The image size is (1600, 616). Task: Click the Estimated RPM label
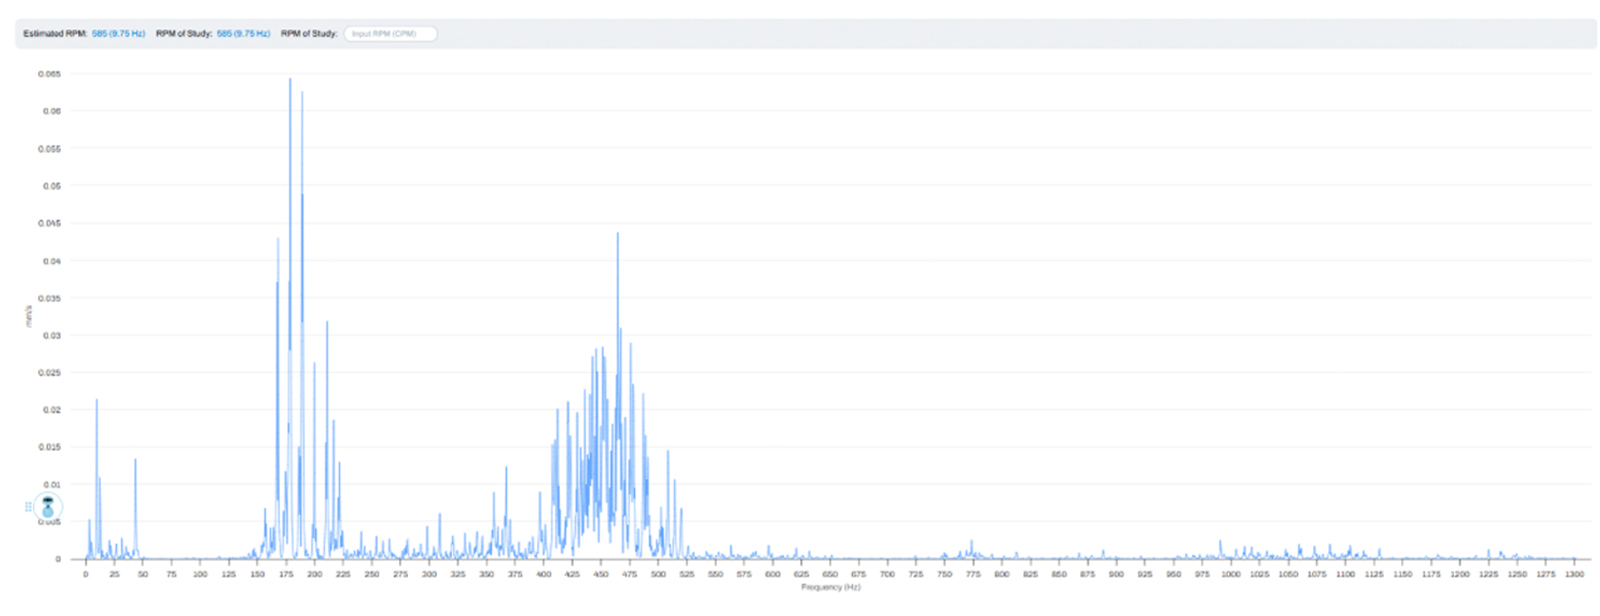coord(55,34)
